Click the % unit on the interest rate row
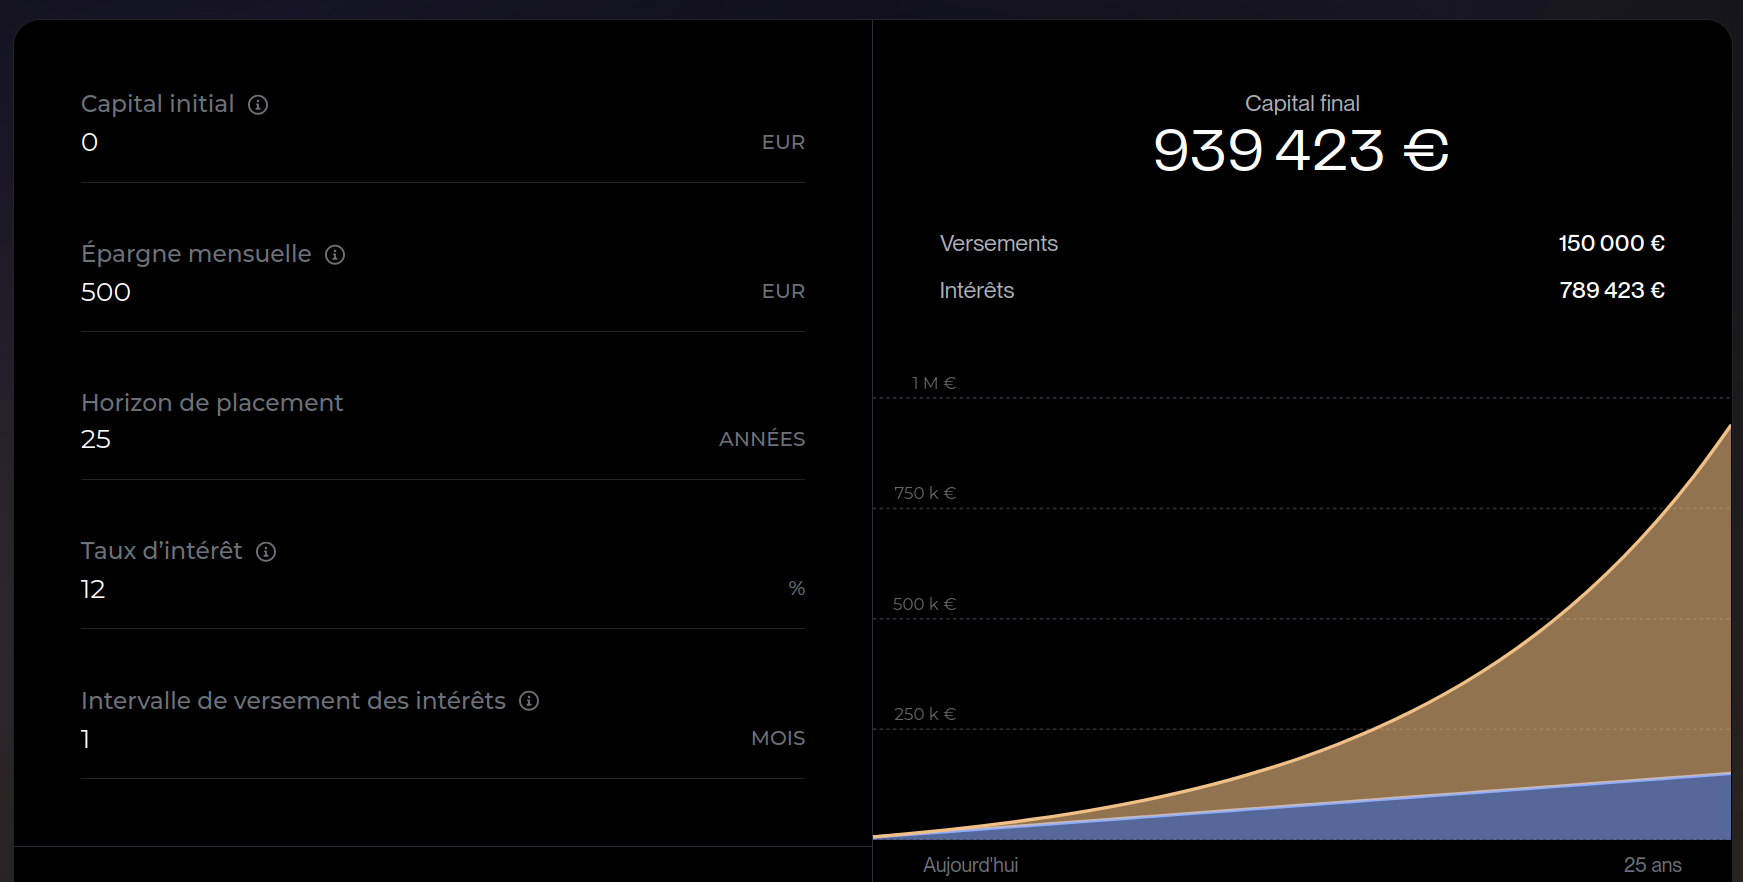Viewport: 1743px width, 882px height. point(796,589)
